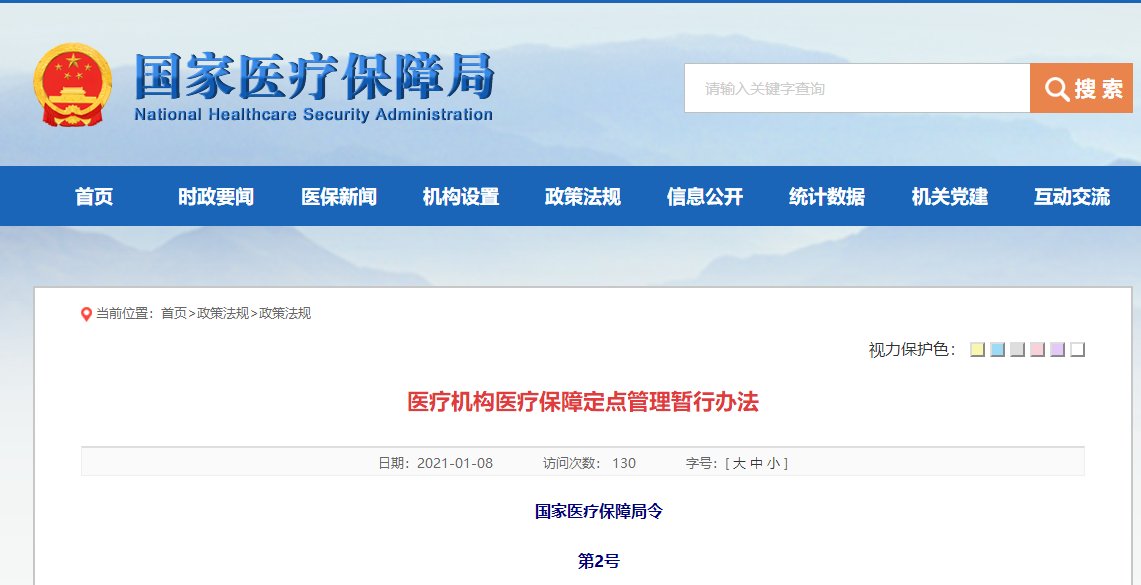Open the 机构设置 navigation item

point(461,196)
